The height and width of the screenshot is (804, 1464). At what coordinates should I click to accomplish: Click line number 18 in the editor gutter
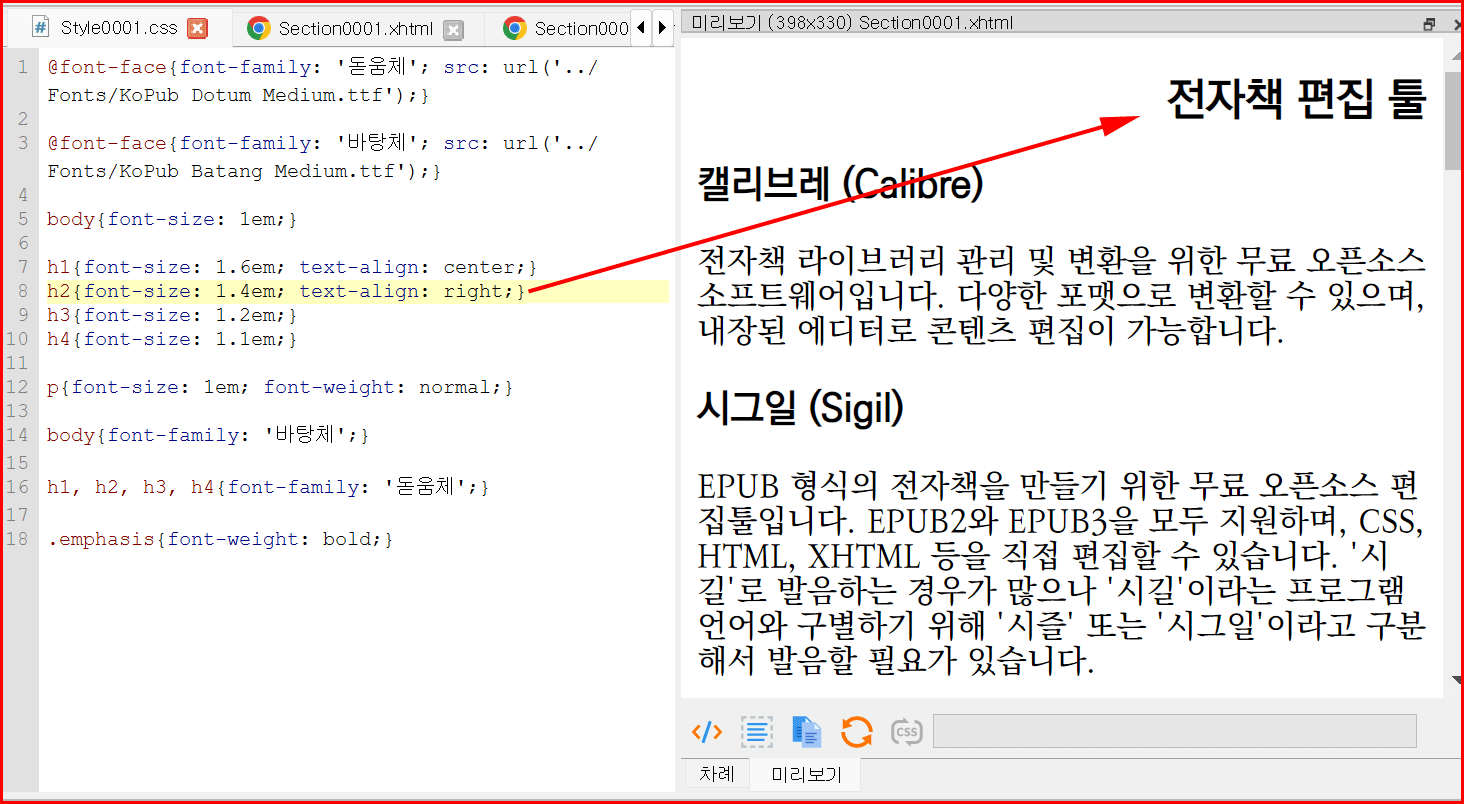click(18, 539)
